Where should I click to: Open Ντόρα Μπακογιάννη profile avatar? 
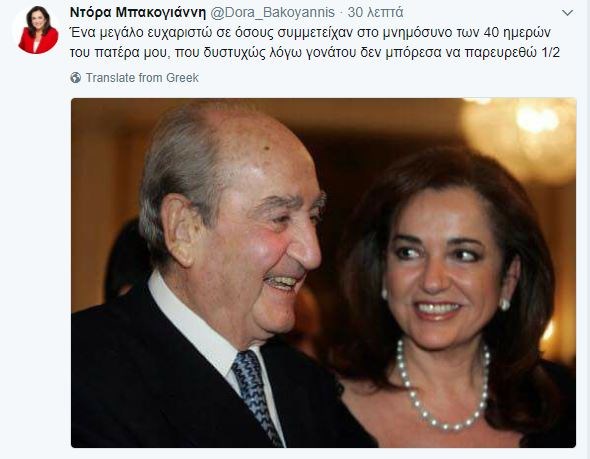38,30
